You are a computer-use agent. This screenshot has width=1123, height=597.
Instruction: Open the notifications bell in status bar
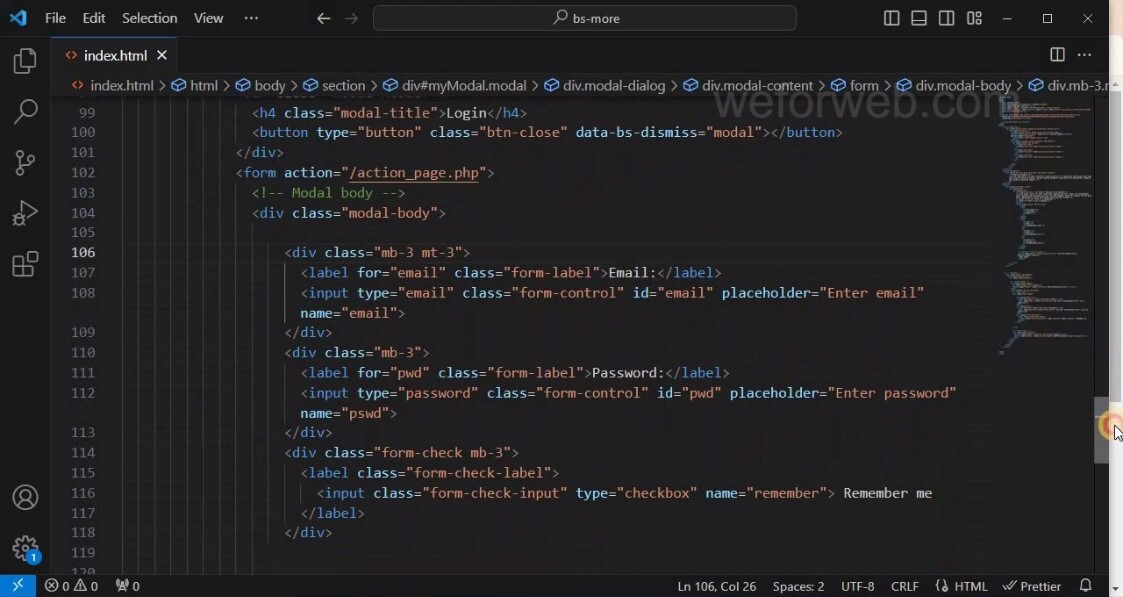click(x=1086, y=586)
